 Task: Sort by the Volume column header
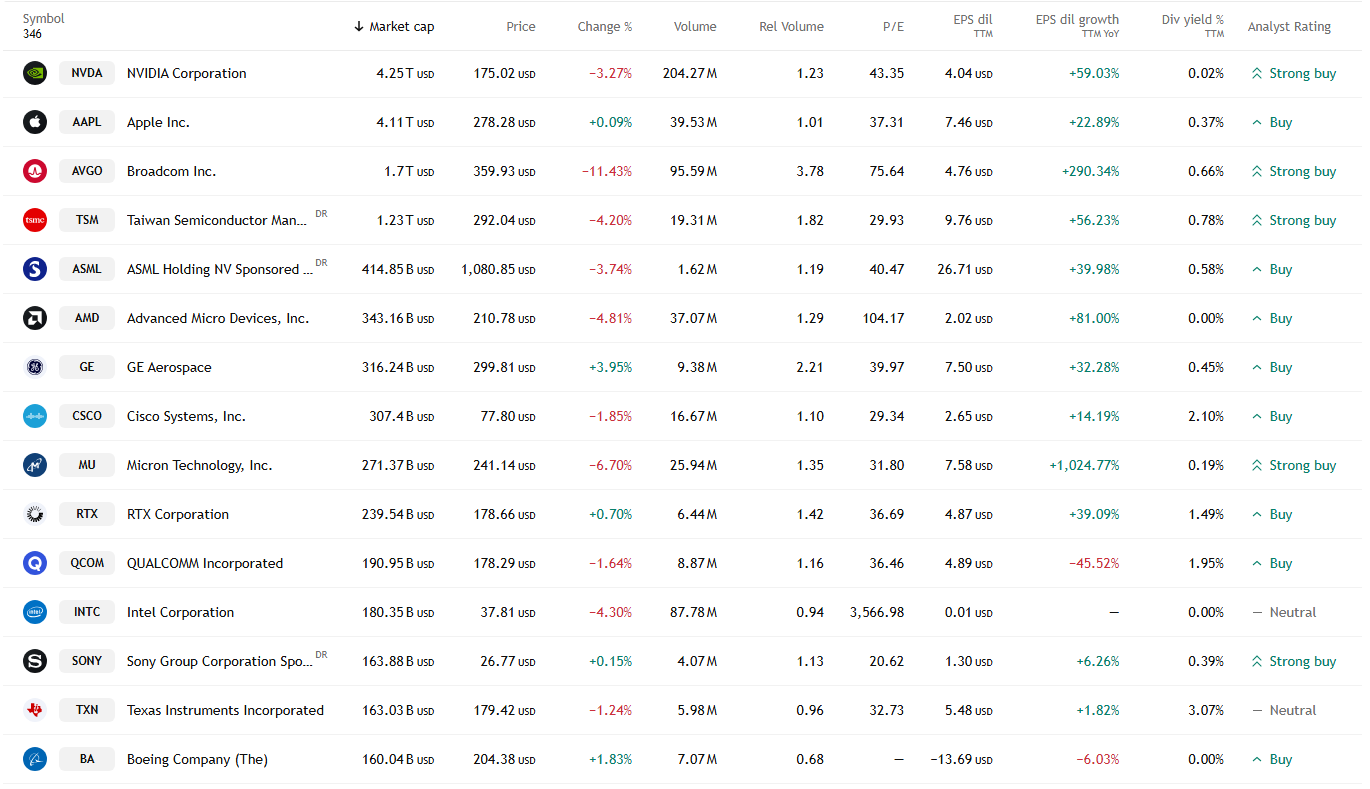click(x=695, y=27)
